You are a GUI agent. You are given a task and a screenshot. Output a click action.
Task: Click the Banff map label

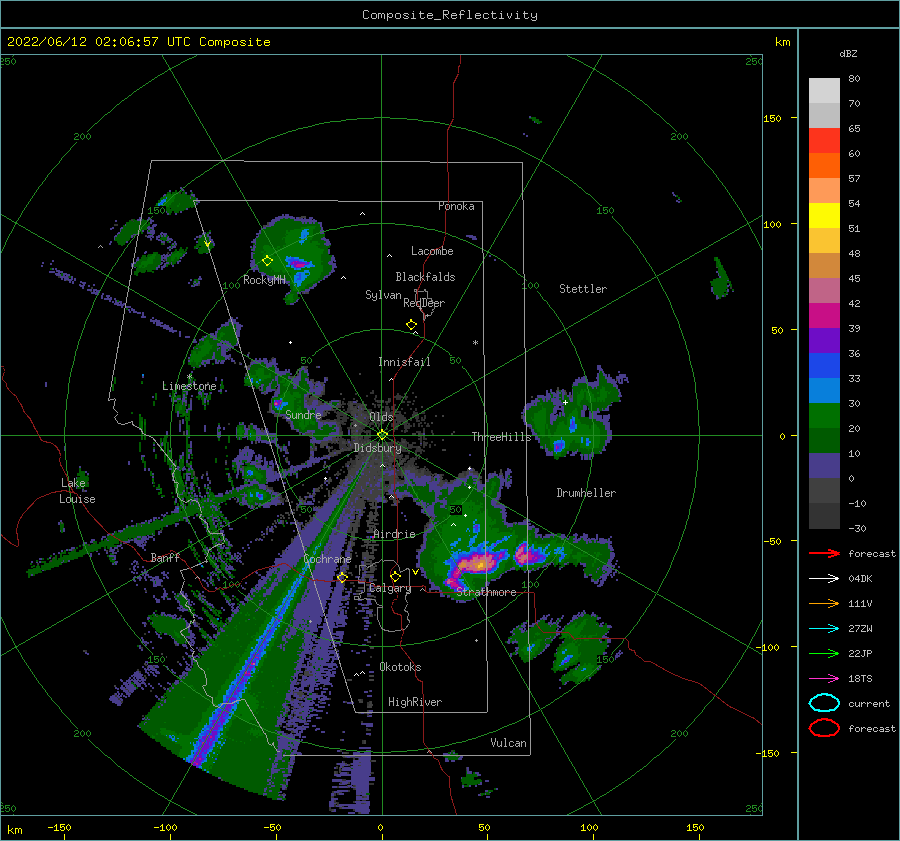tap(165, 557)
